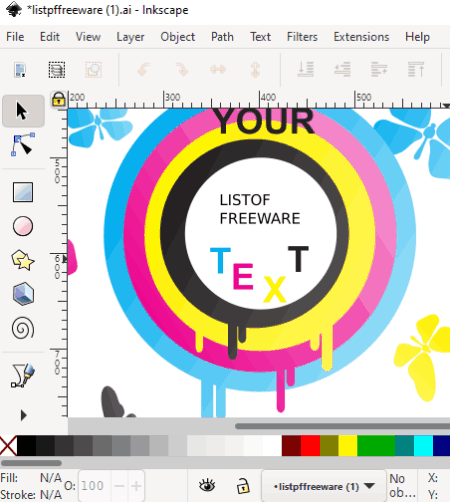Pick the olive palette swatch
The image size is (450, 502).
(x=329, y=445)
